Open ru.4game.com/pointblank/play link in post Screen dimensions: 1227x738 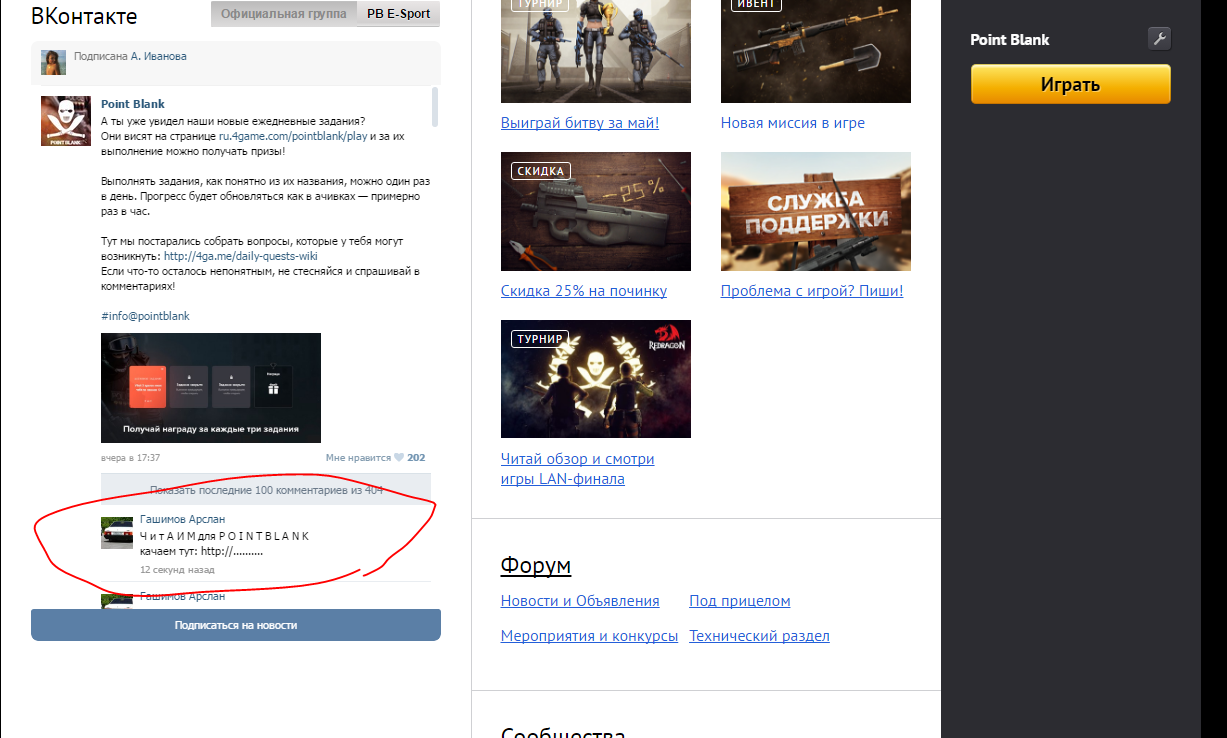coord(293,135)
